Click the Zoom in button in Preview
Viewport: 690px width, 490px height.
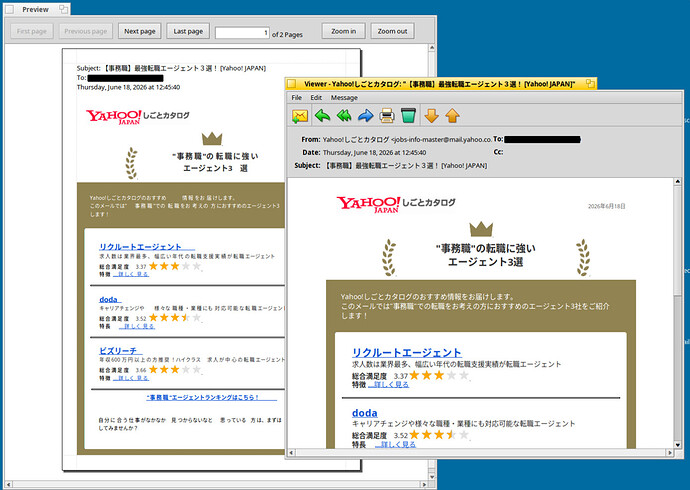coord(343,31)
